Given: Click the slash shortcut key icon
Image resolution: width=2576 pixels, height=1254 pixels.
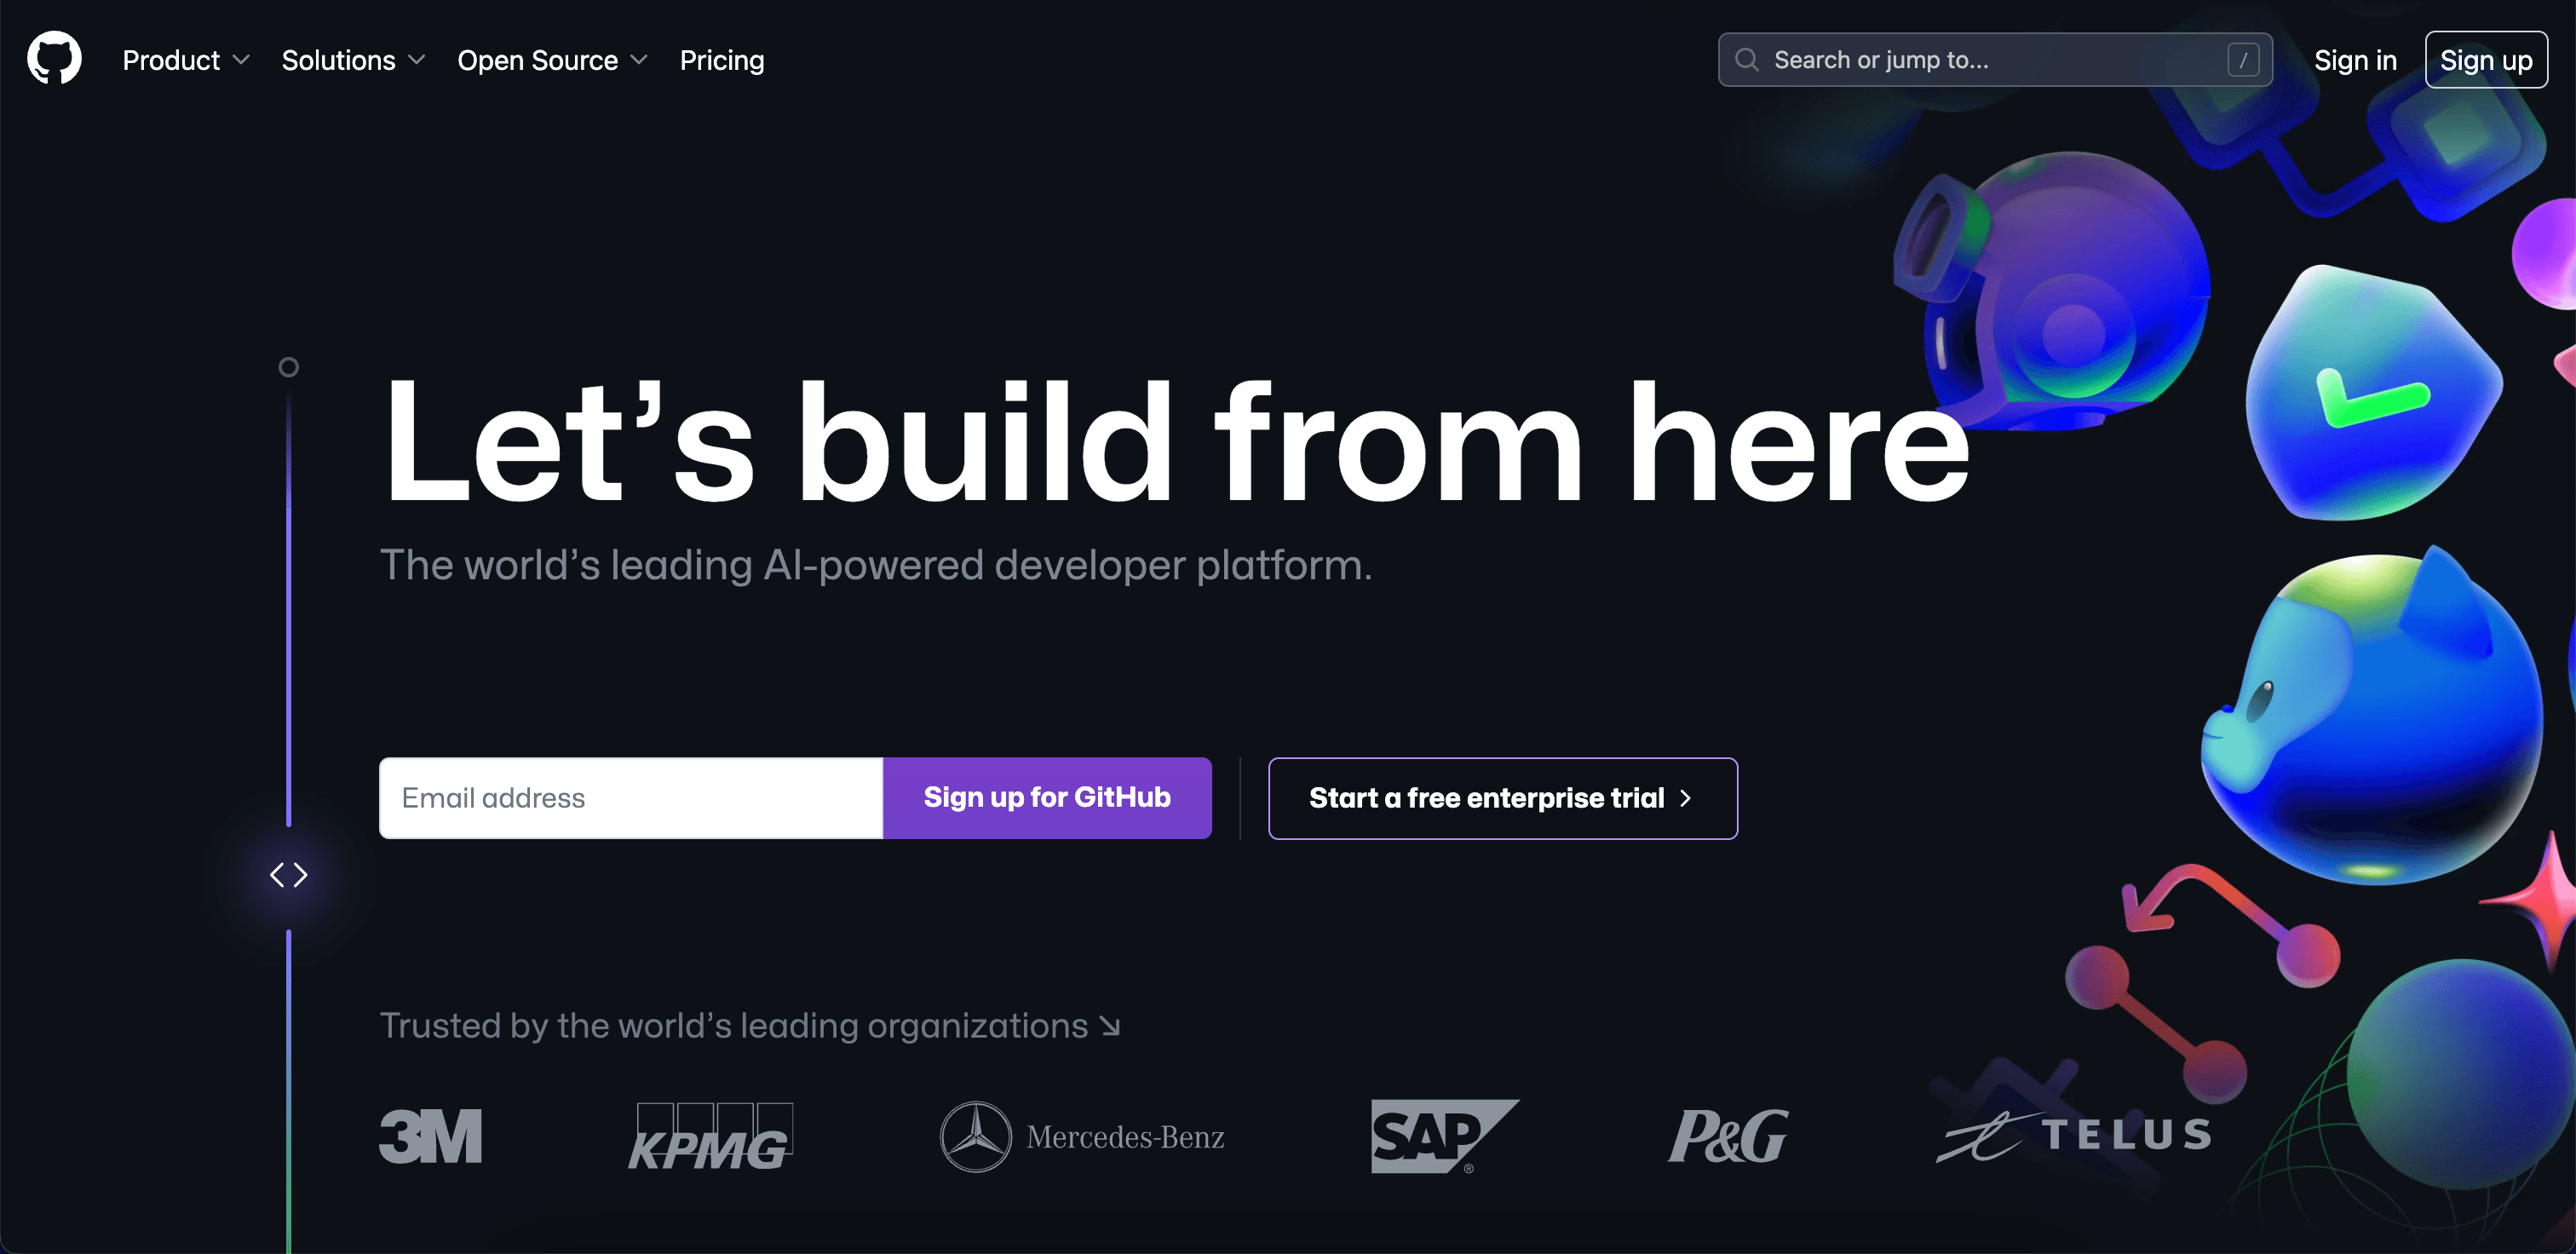Looking at the screenshot, I should tap(2243, 60).
